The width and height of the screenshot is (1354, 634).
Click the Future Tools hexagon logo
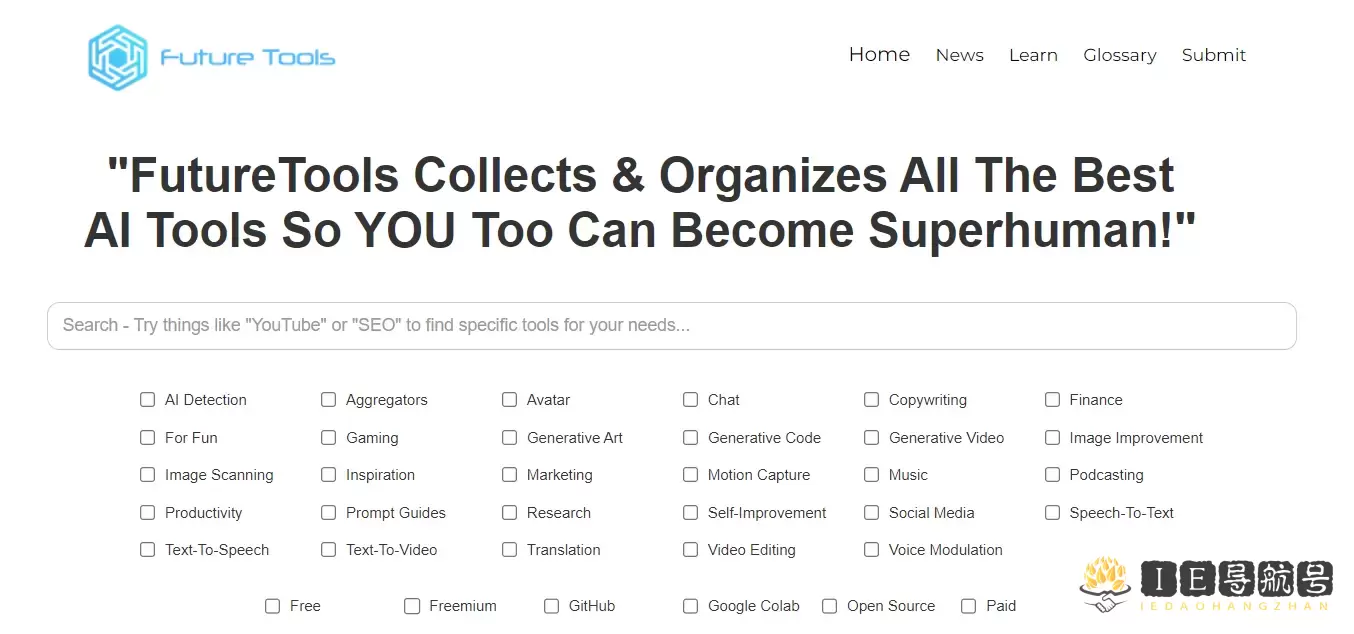(117, 57)
